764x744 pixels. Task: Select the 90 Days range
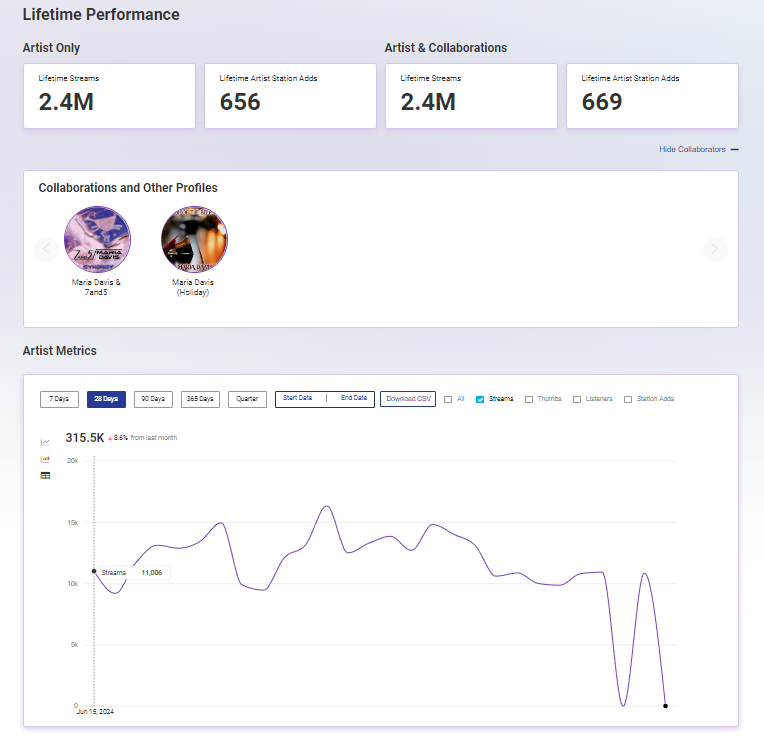pyautogui.click(x=153, y=399)
